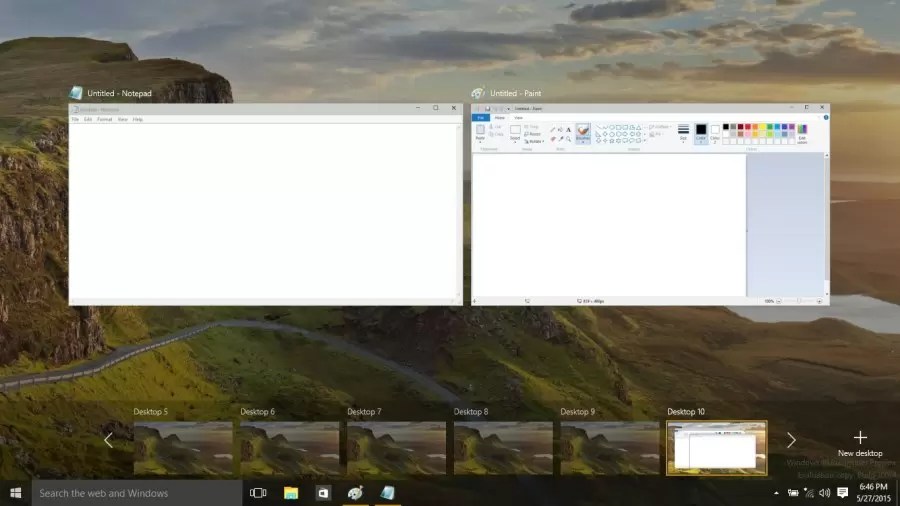Screen dimensions: 900x506
Task: Switch to the View tab in Paint
Action: pos(518,118)
